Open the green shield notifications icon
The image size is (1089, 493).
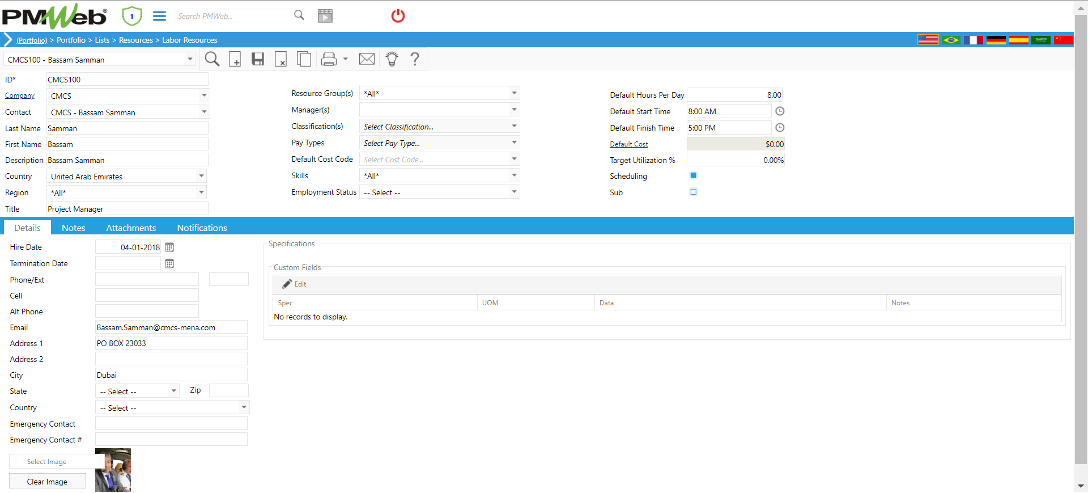pos(132,15)
